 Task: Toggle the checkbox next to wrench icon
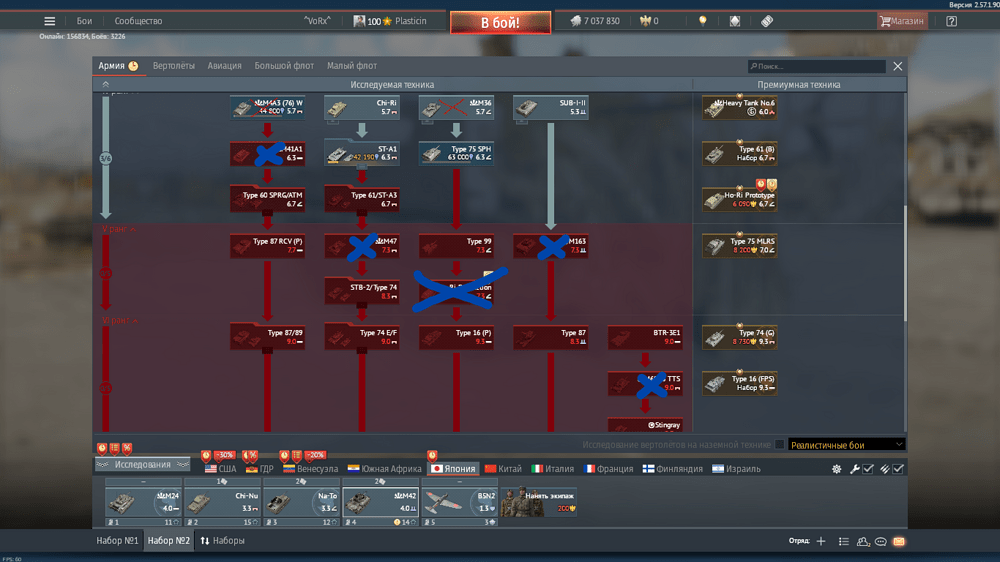click(868, 469)
